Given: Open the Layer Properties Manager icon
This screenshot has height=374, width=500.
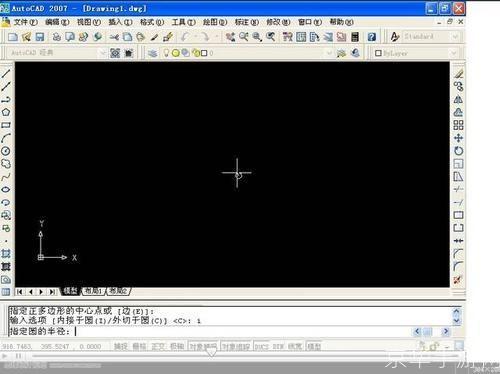Looking at the screenshot, I should (152, 53).
